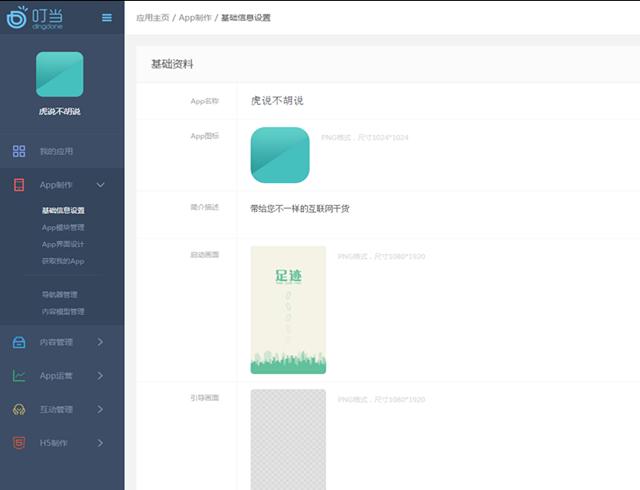
Task: Click the red H5制作 HTML5 icon
Action: click(x=19, y=443)
